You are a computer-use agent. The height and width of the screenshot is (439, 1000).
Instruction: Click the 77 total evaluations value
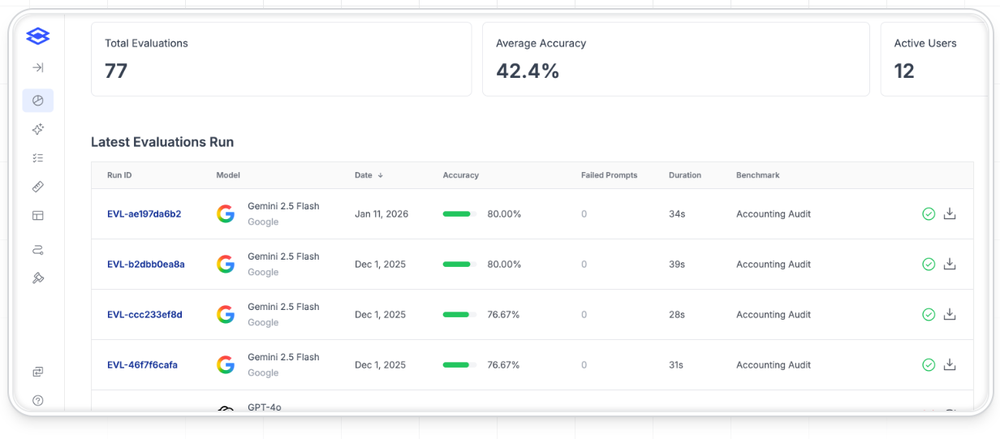(x=116, y=71)
